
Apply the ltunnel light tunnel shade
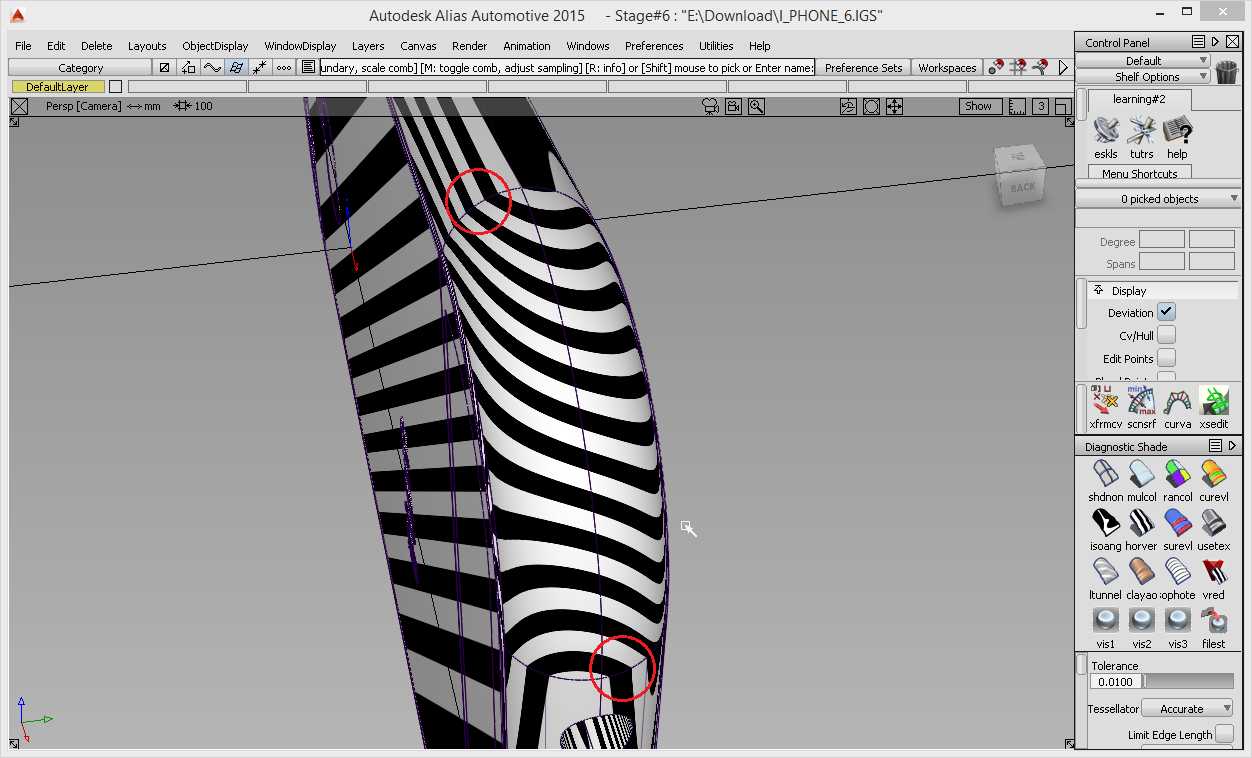click(x=1105, y=572)
